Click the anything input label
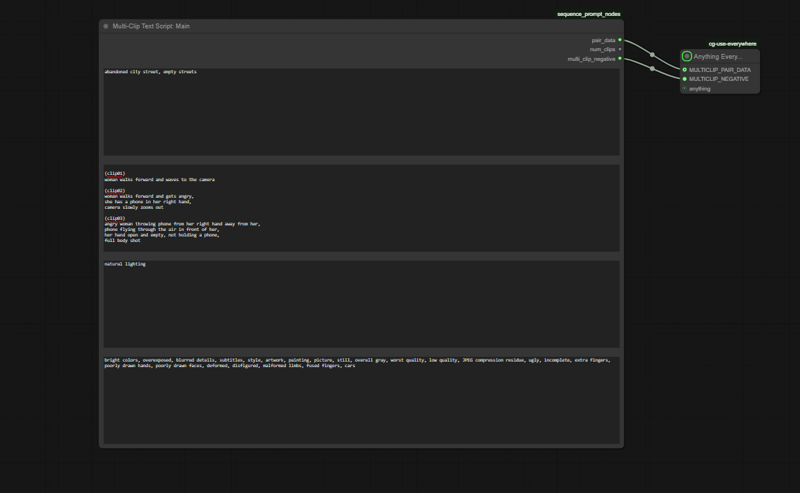This screenshot has height=493, width=800. click(699, 89)
